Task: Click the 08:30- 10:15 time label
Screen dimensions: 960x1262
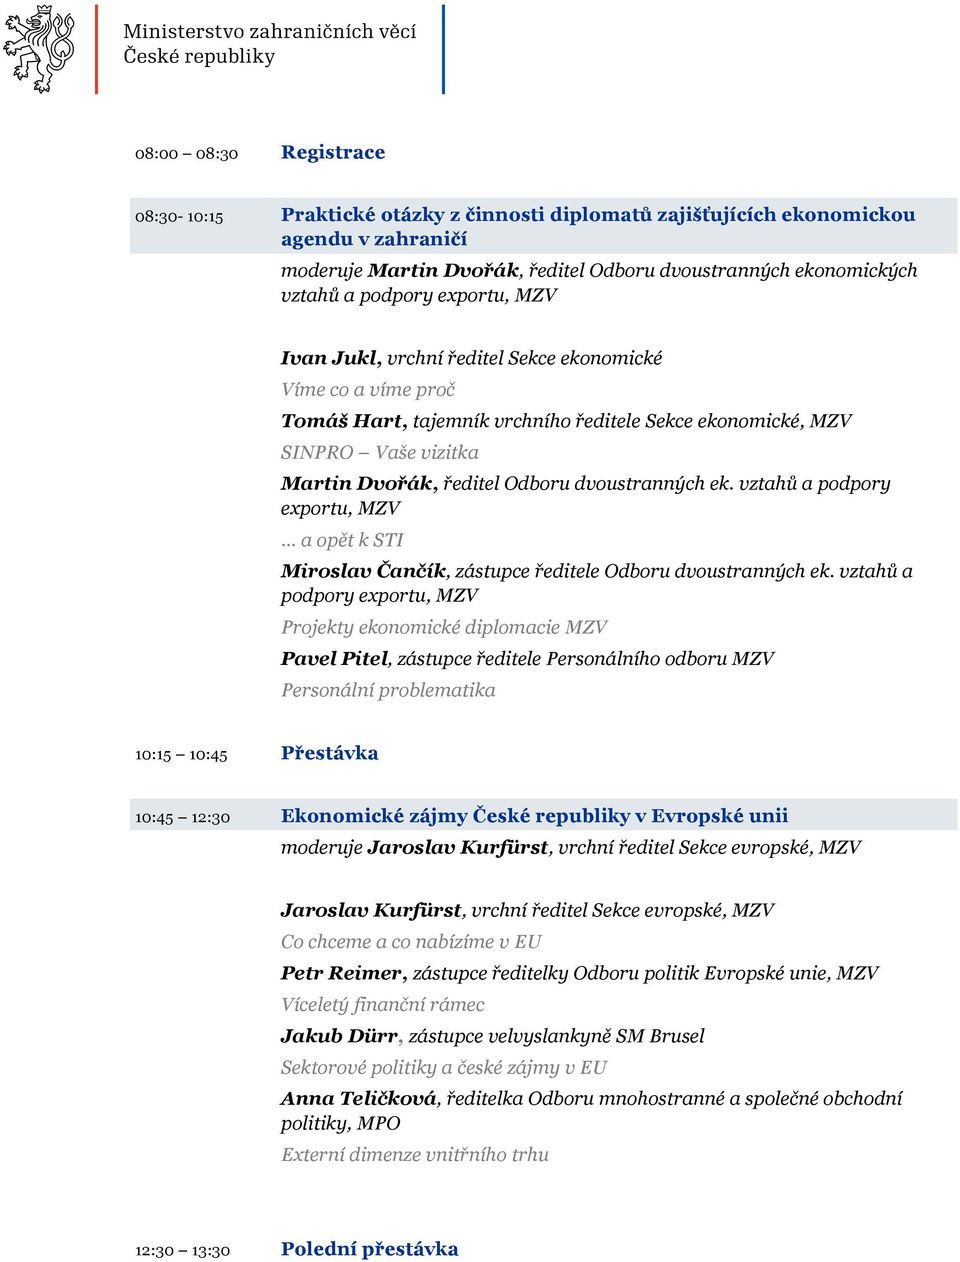Action: coord(179,217)
